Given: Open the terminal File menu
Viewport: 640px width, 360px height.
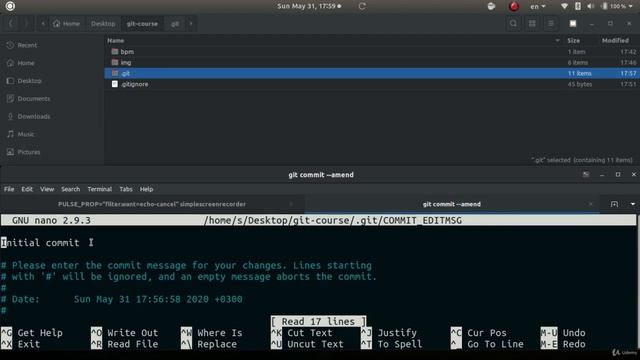Looking at the screenshot, I should (9, 189).
